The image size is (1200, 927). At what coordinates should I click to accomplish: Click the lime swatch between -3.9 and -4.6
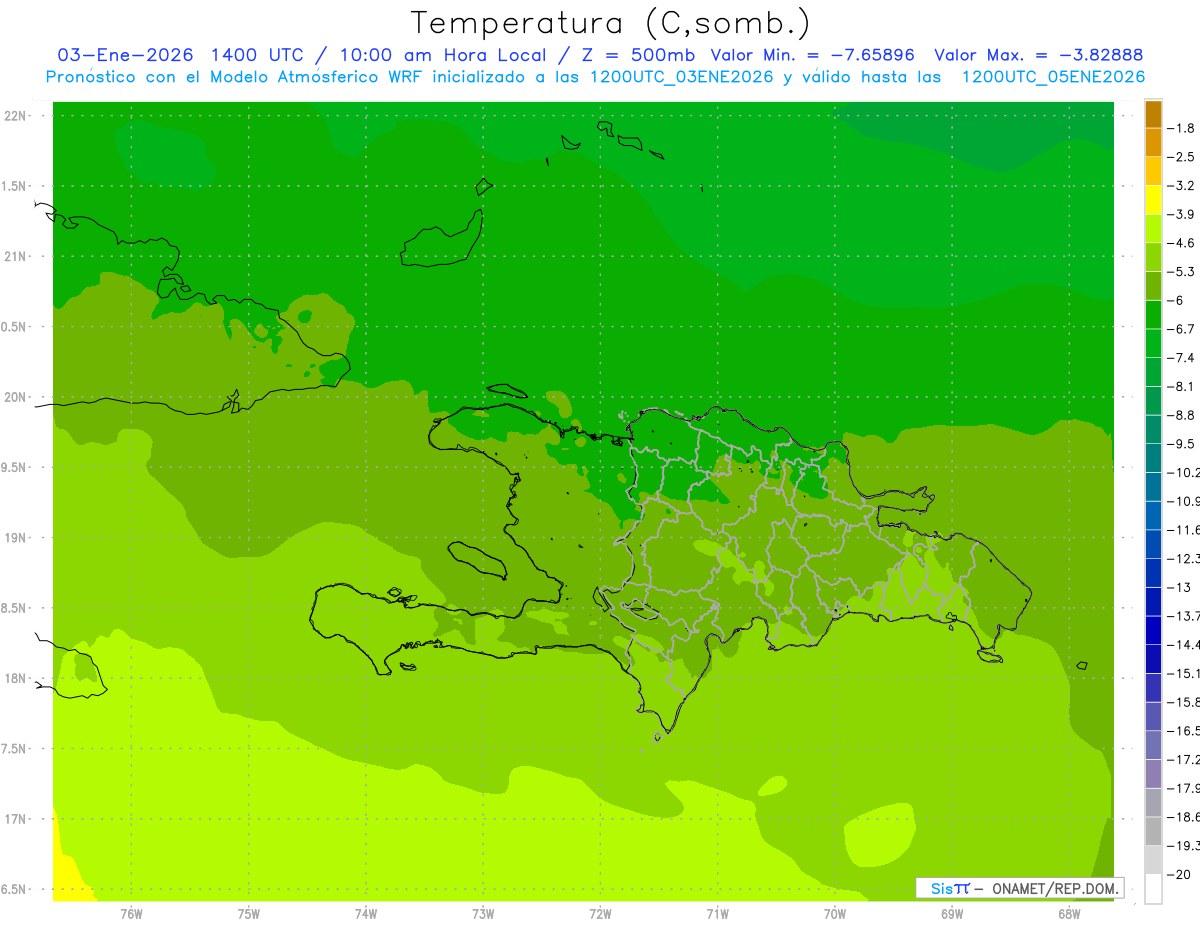pyautogui.click(x=1153, y=228)
